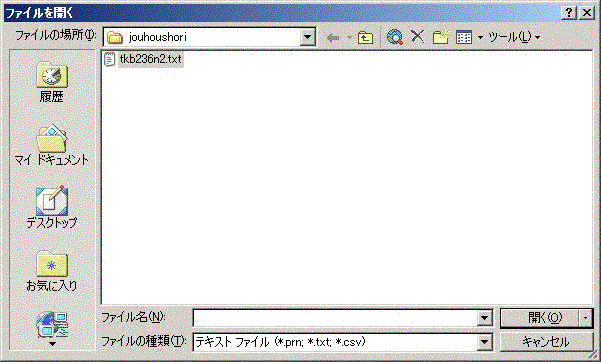Open the マイ ドキュメント folder shortcut

[x=52, y=145]
